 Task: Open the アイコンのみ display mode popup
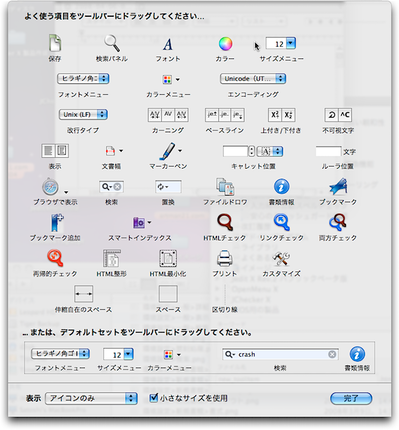[91, 398]
